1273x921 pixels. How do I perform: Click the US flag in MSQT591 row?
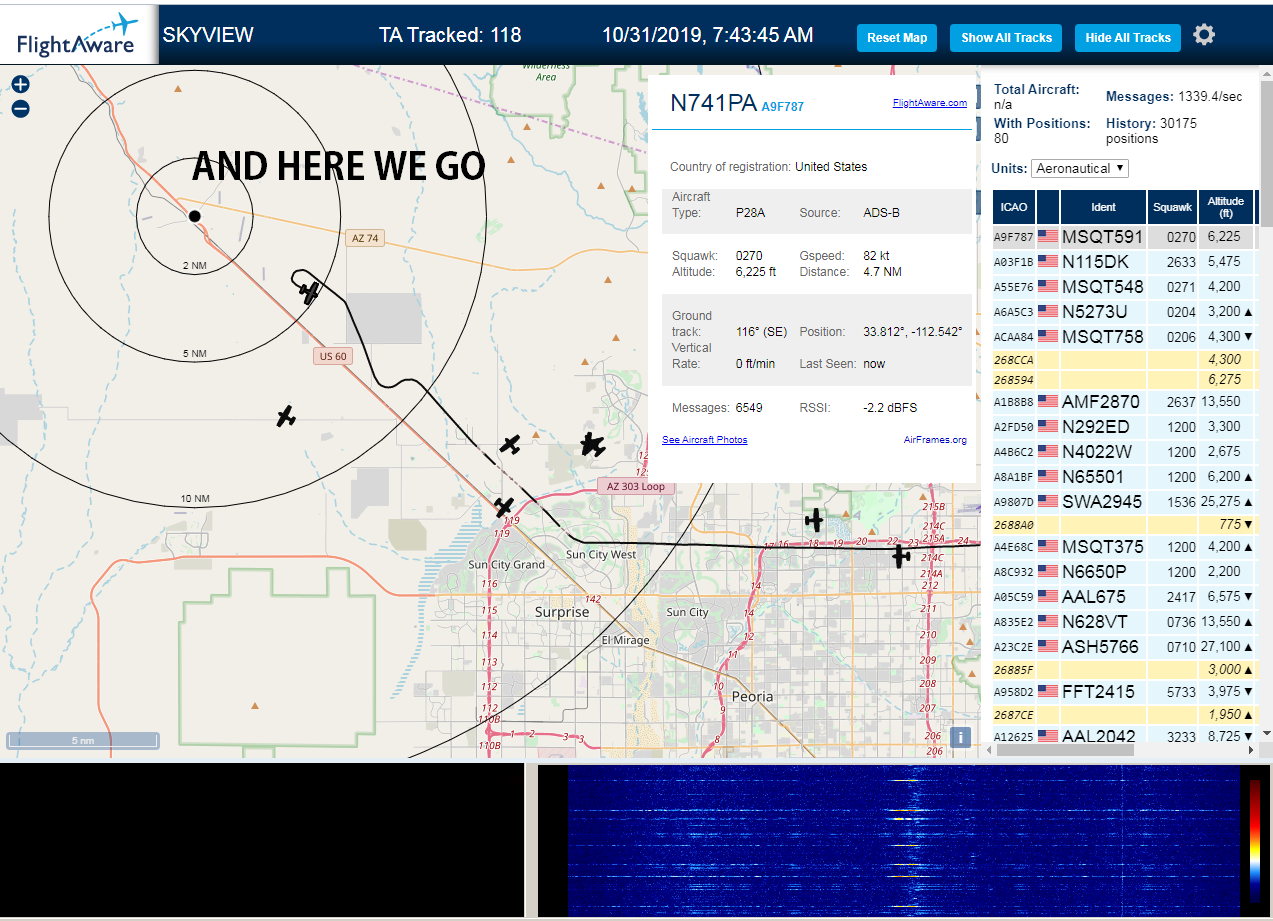click(x=1048, y=237)
